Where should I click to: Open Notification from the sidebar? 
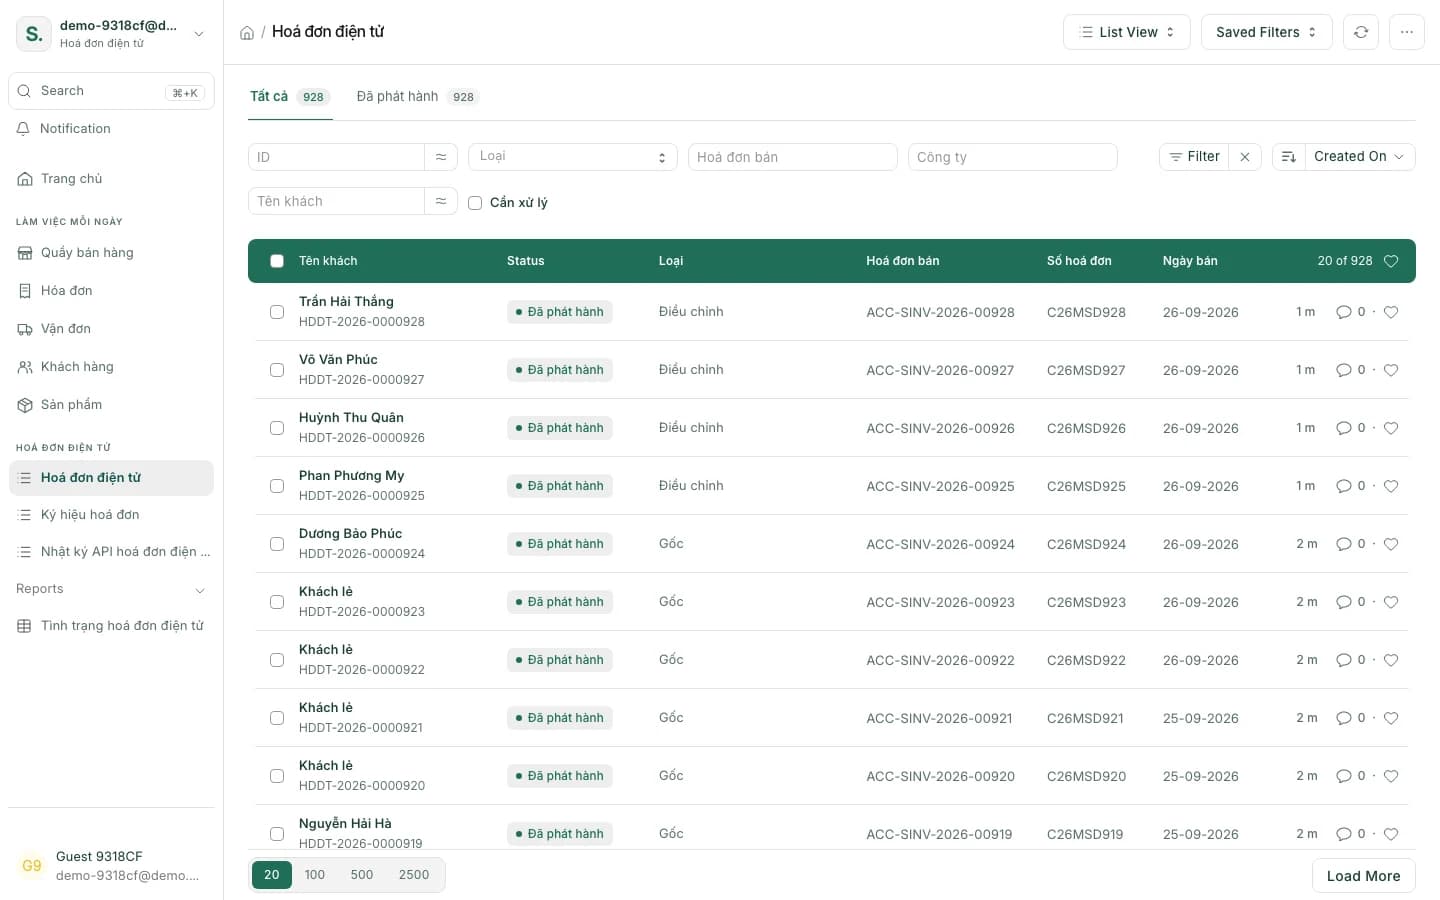[111, 129]
